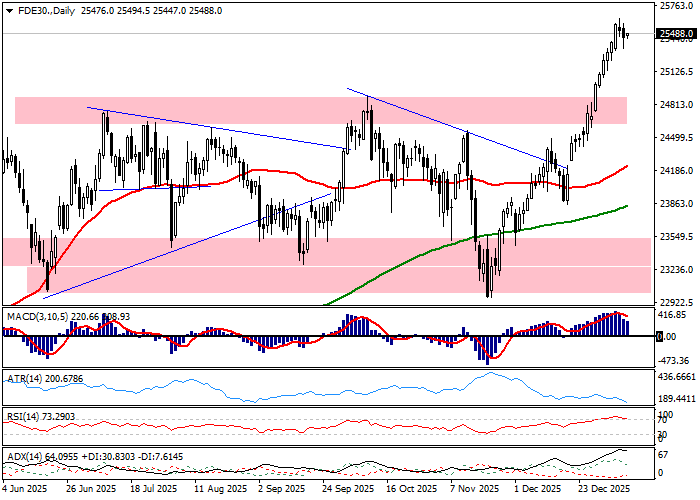Click the ATR(14) indicator label
The image size is (700, 500).
point(20,380)
